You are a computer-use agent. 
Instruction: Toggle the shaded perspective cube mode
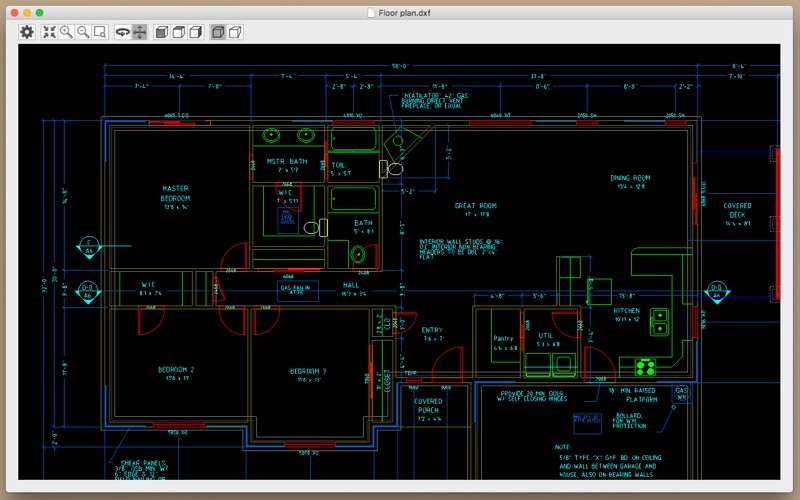pyautogui.click(x=218, y=32)
